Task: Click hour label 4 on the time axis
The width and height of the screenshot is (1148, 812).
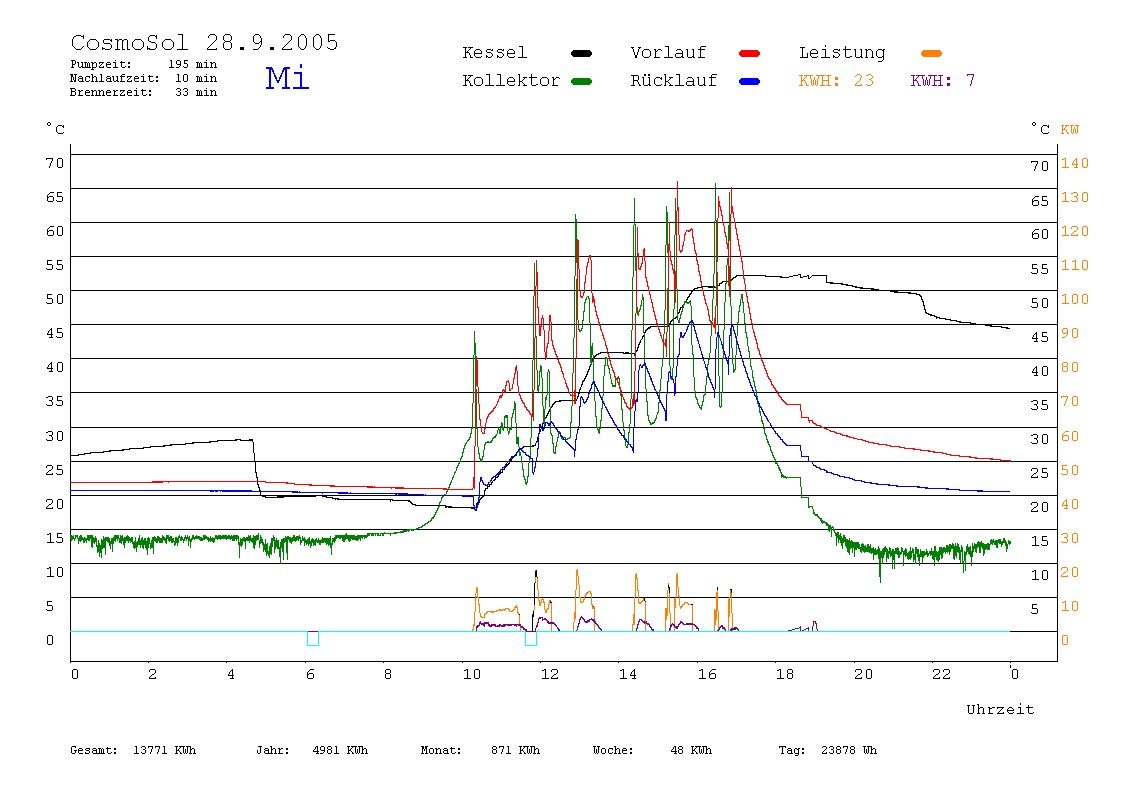Action: (231, 674)
